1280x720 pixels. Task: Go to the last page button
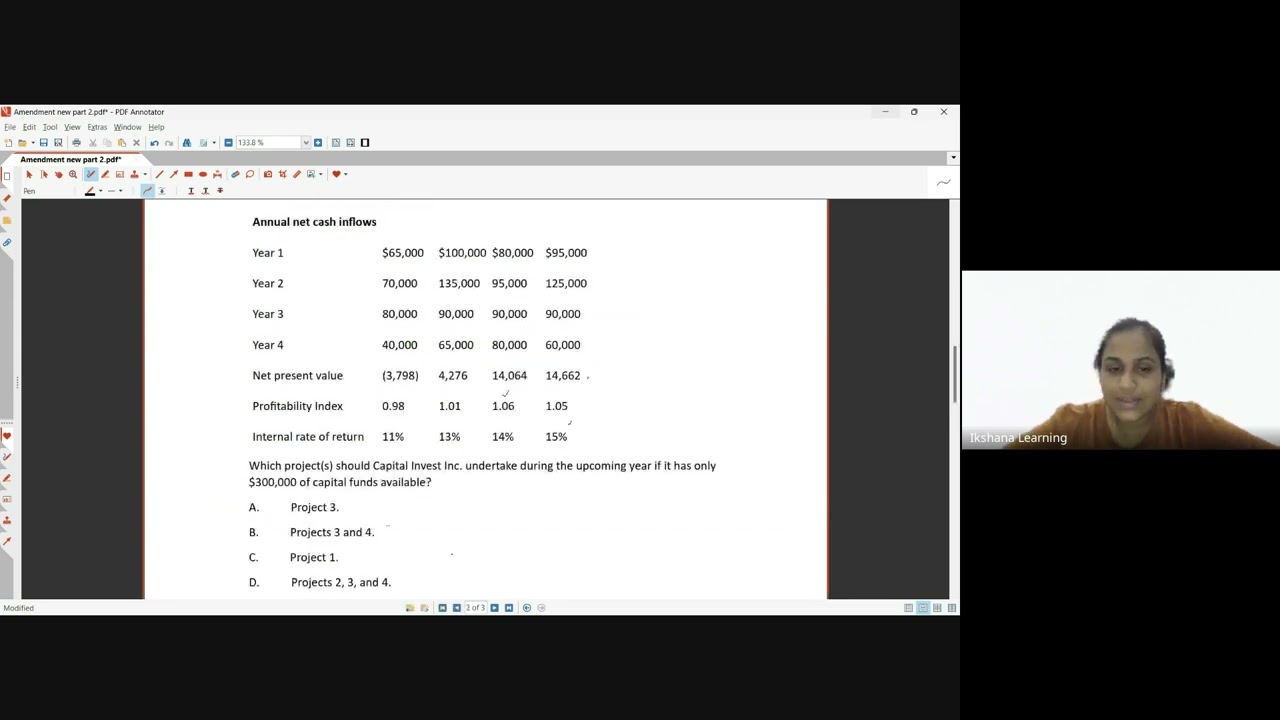click(x=508, y=607)
